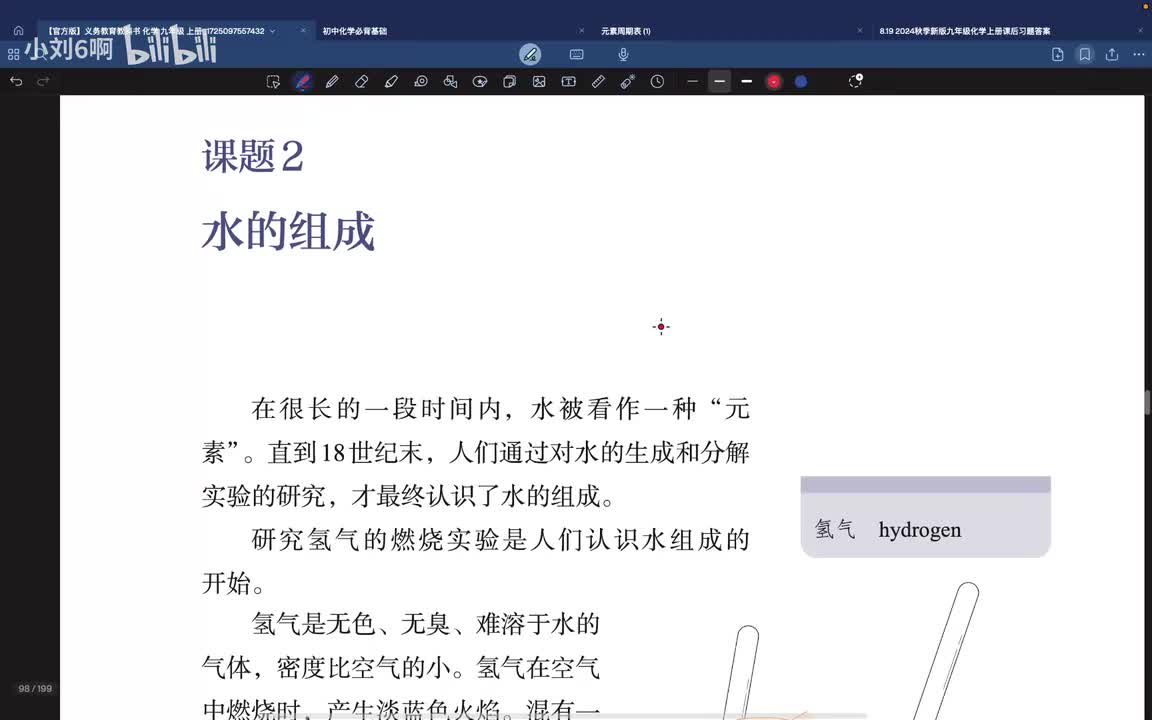This screenshot has width=1152, height=720.
Task: Select the laser pointer tool
Action: [x=627, y=82]
